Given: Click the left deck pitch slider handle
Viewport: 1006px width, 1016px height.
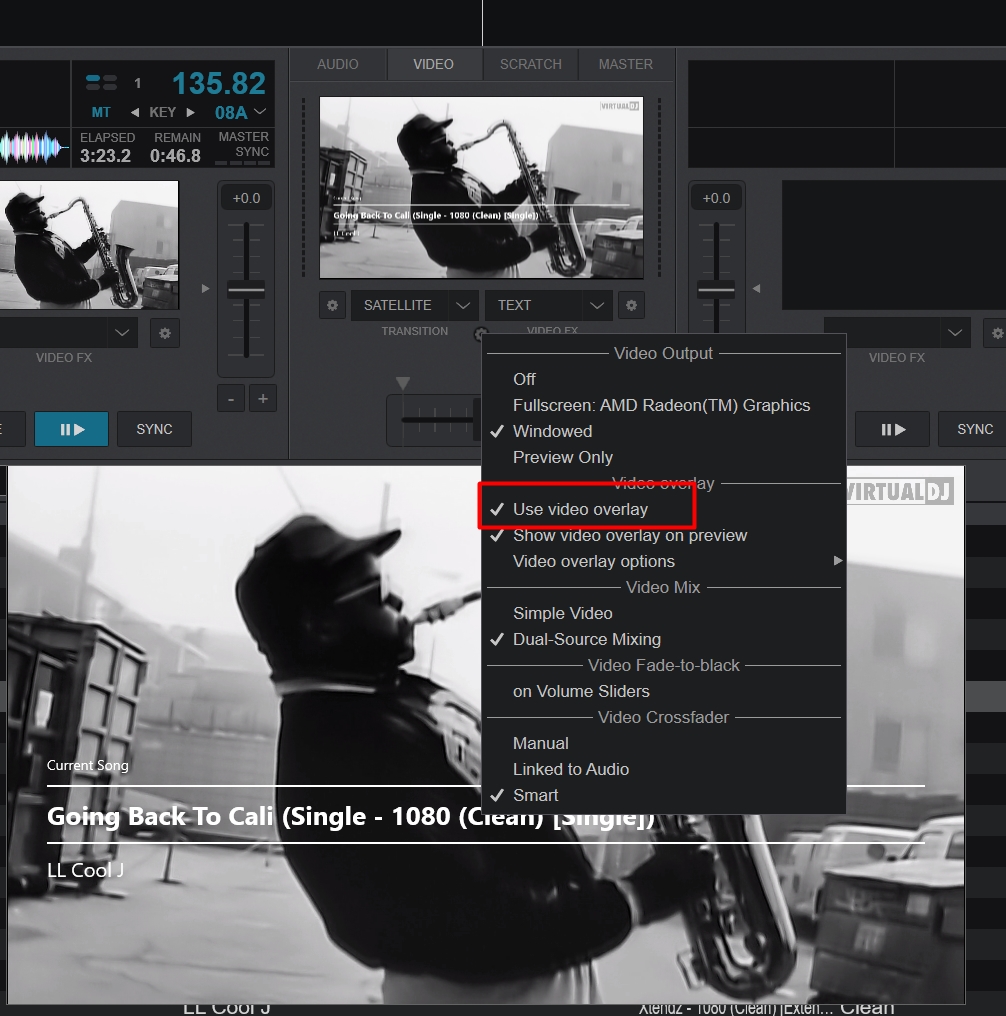Looking at the screenshot, I should [x=246, y=290].
